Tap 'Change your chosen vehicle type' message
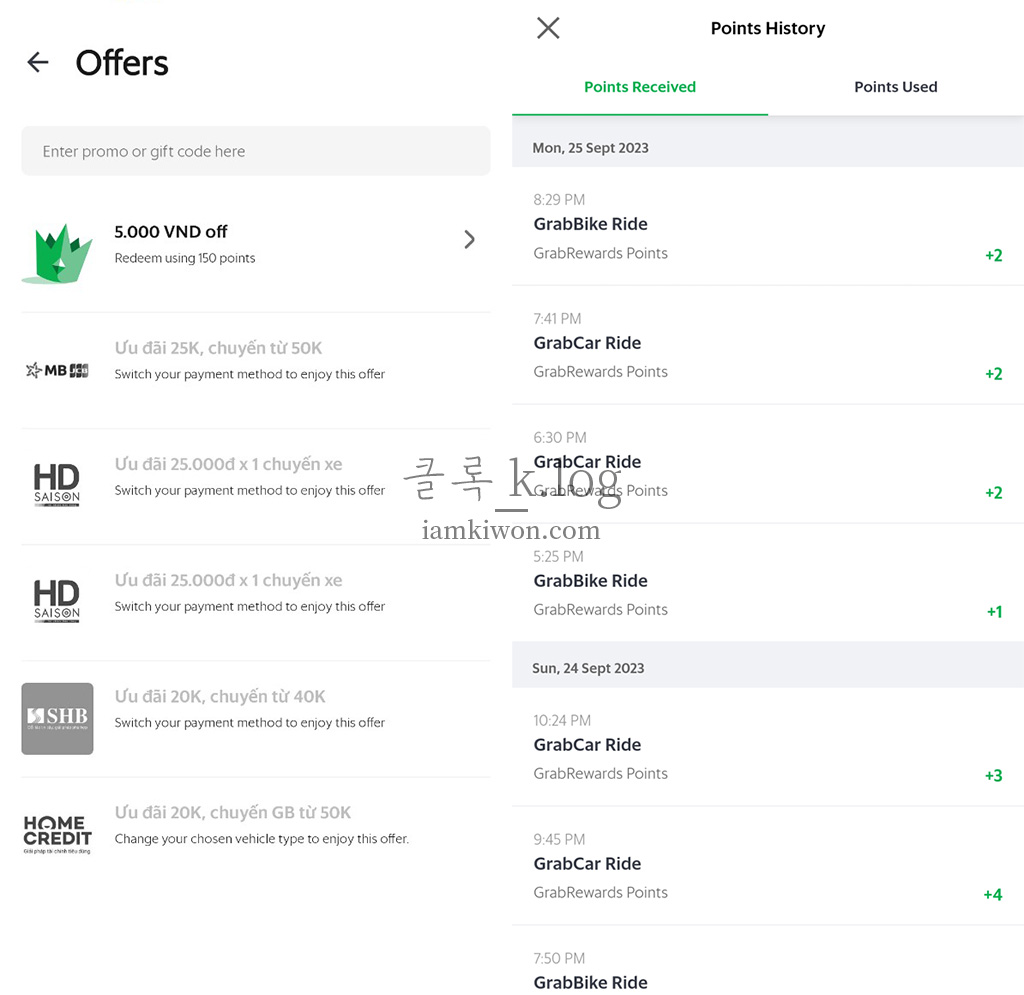 262,839
